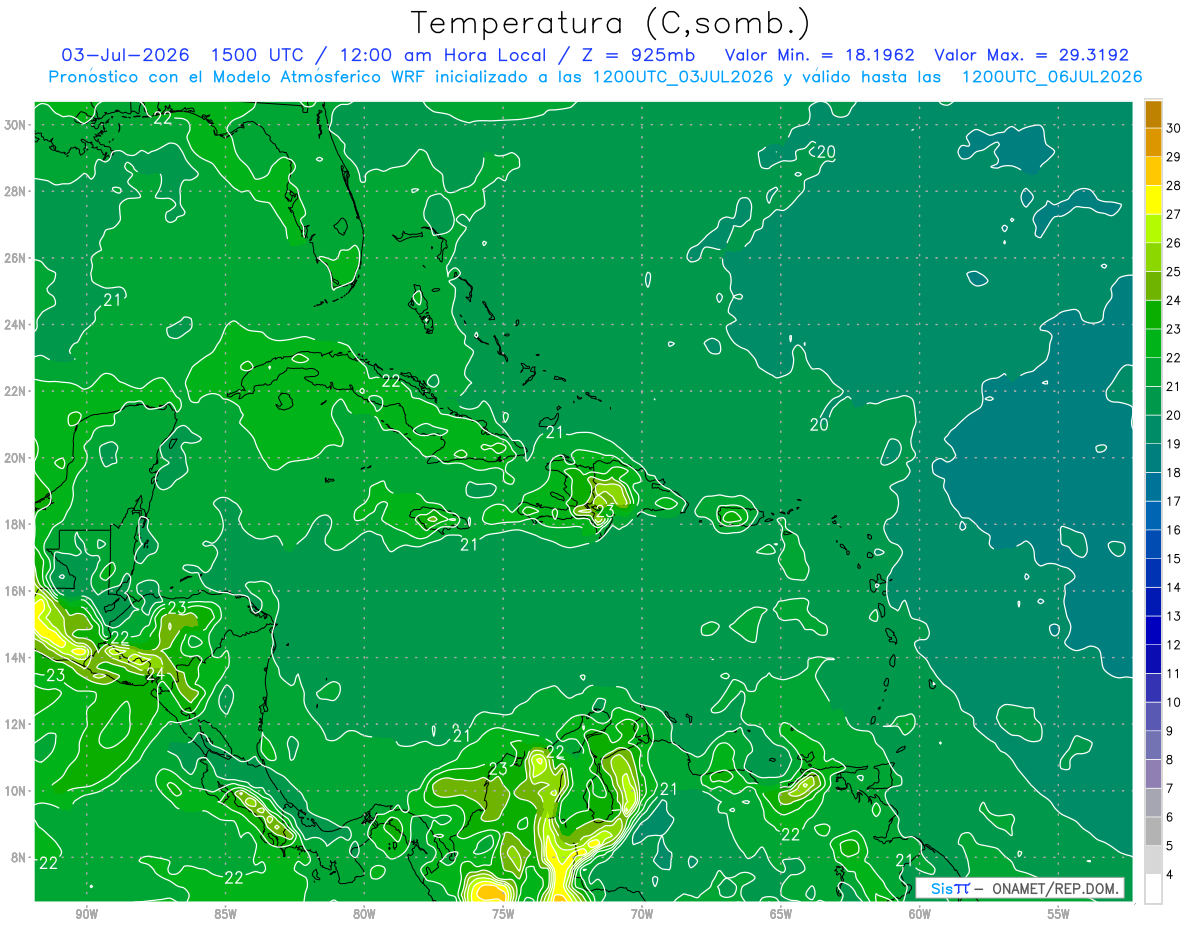Click the contour label "24" over Central America

tap(154, 676)
